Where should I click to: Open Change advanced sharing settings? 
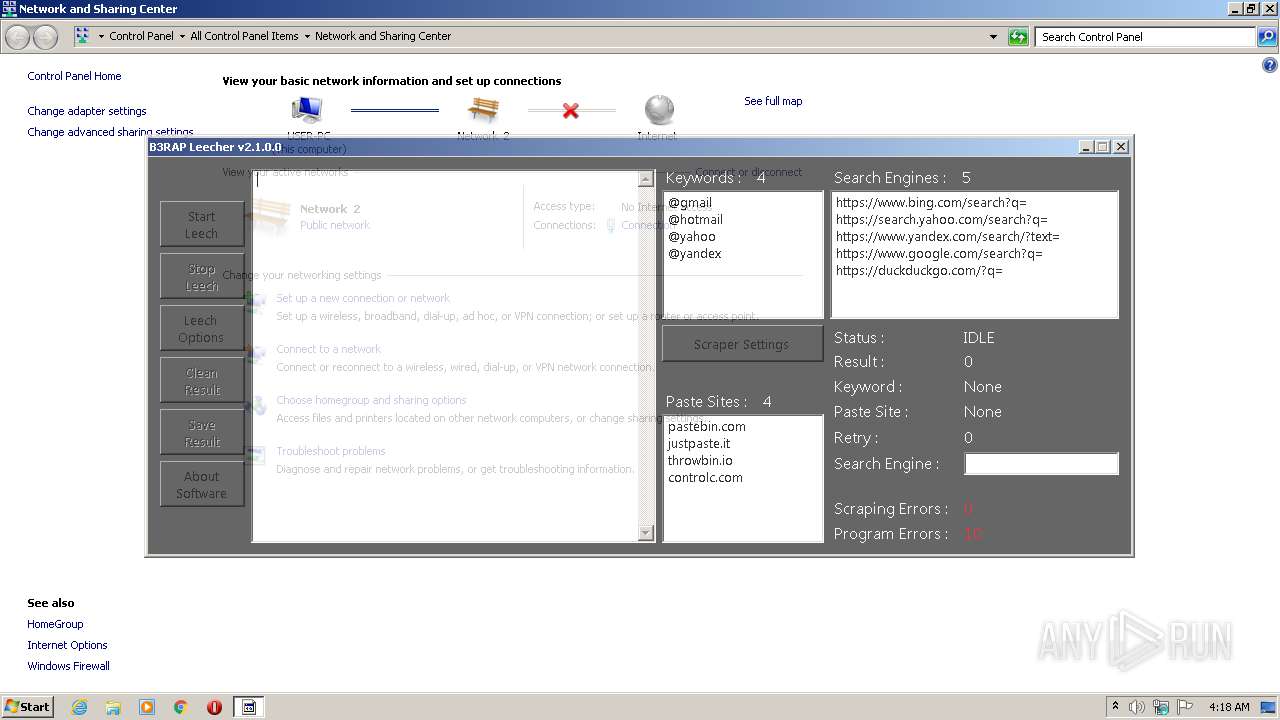(x=110, y=132)
